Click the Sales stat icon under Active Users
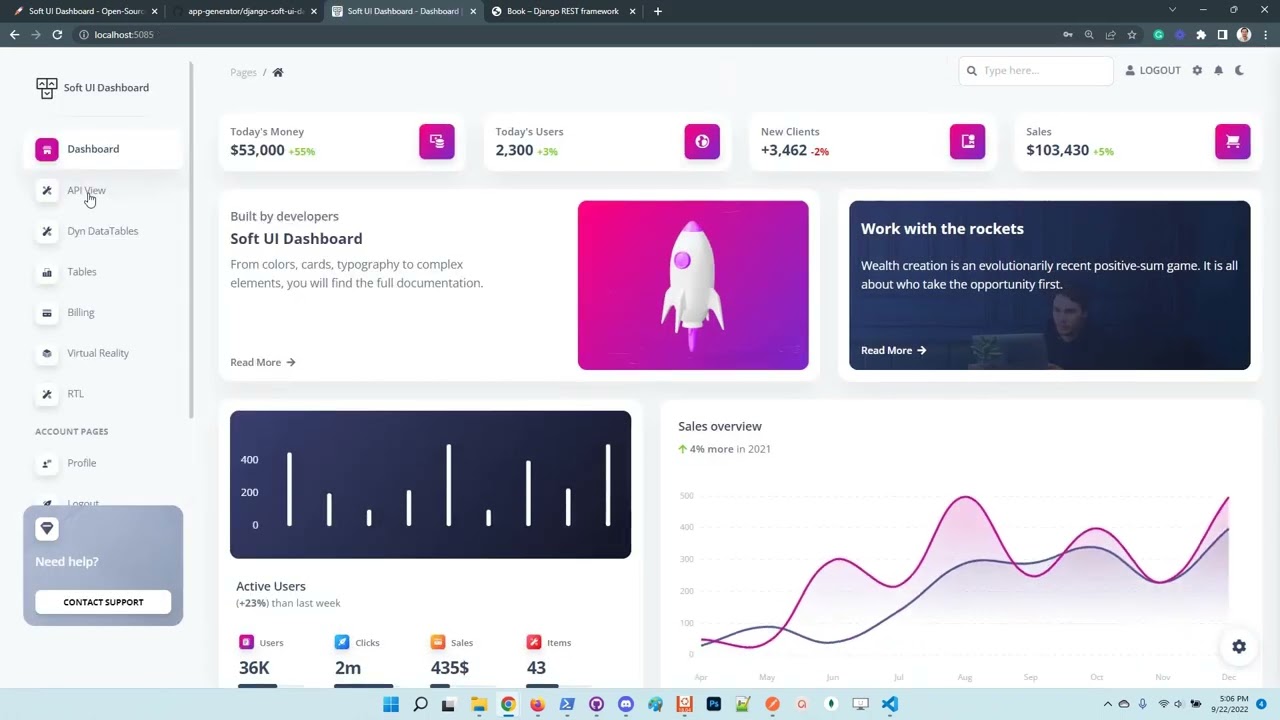Image resolution: width=1280 pixels, height=720 pixels. tap(438, 642)
